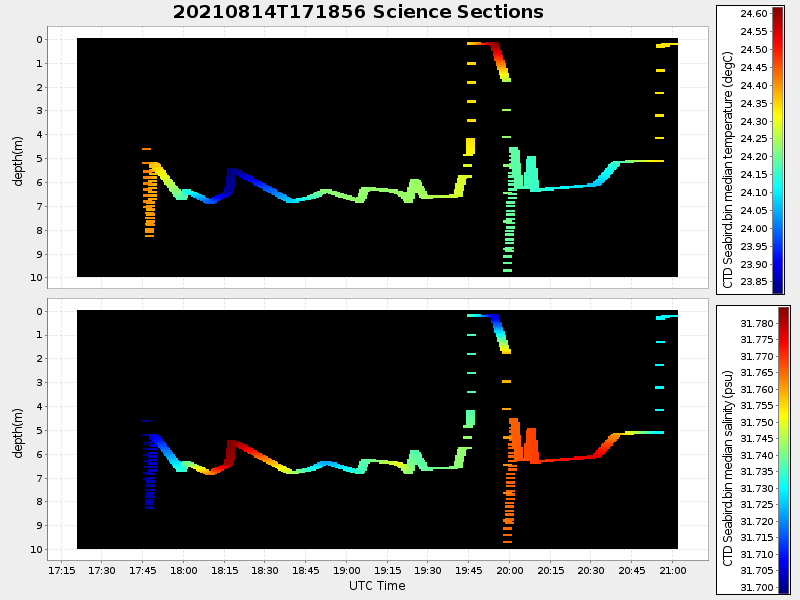Viewport: 800px width, 600px height.
Task: Click the 18:00 time axis tick
Action: tap(184, 570)
